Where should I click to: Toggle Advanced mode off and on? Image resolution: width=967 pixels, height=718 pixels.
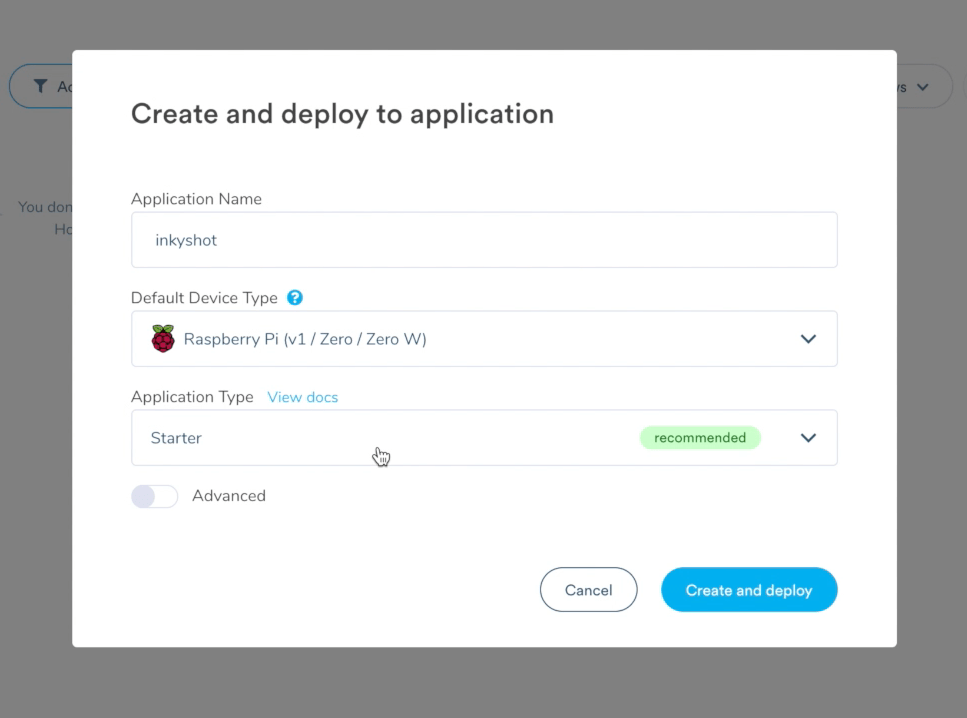[154, 496]
